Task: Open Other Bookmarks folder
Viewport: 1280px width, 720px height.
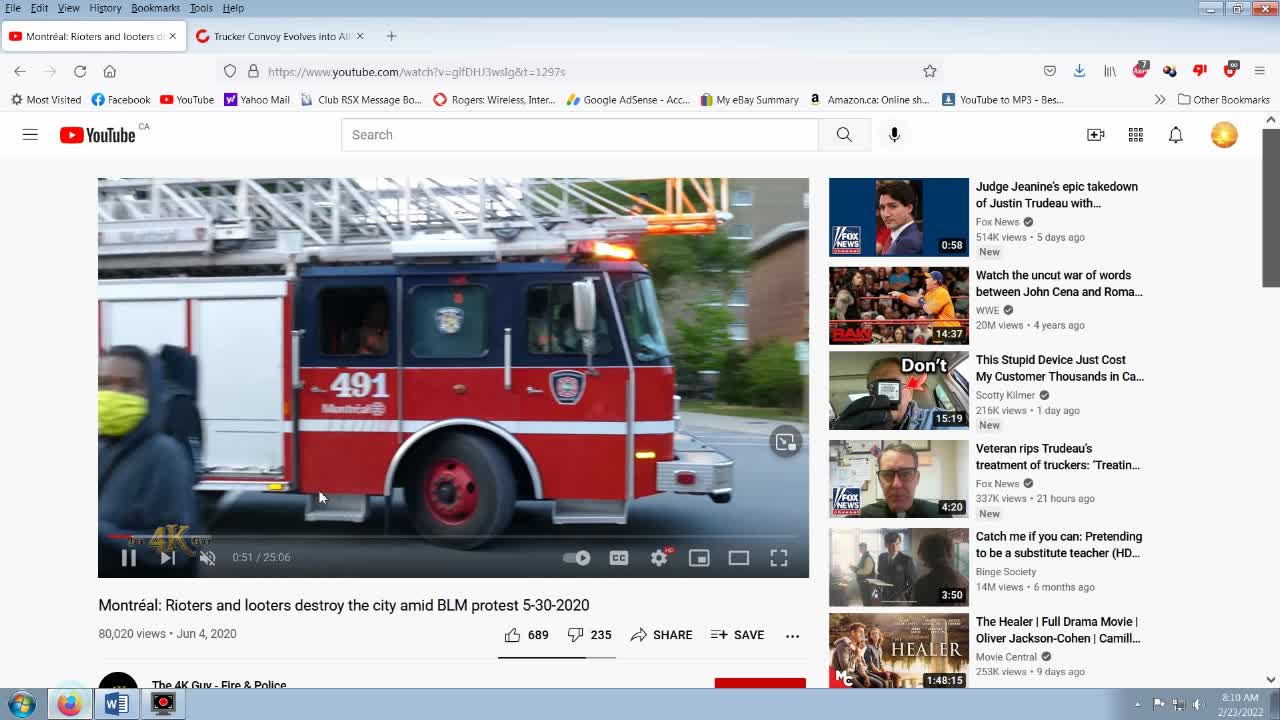Action: tap(1224, 100)
